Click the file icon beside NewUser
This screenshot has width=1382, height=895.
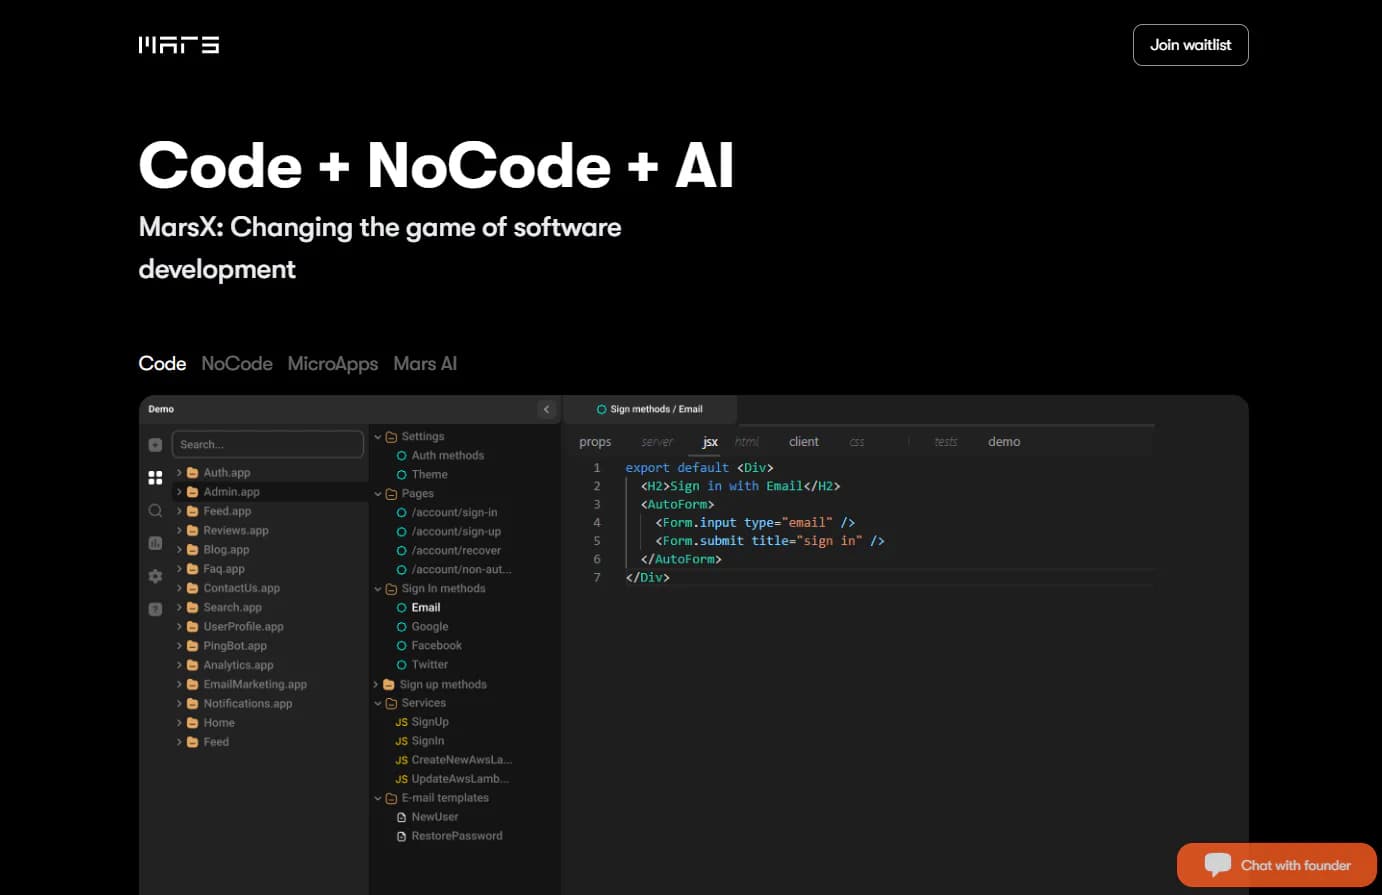point(402,817)
